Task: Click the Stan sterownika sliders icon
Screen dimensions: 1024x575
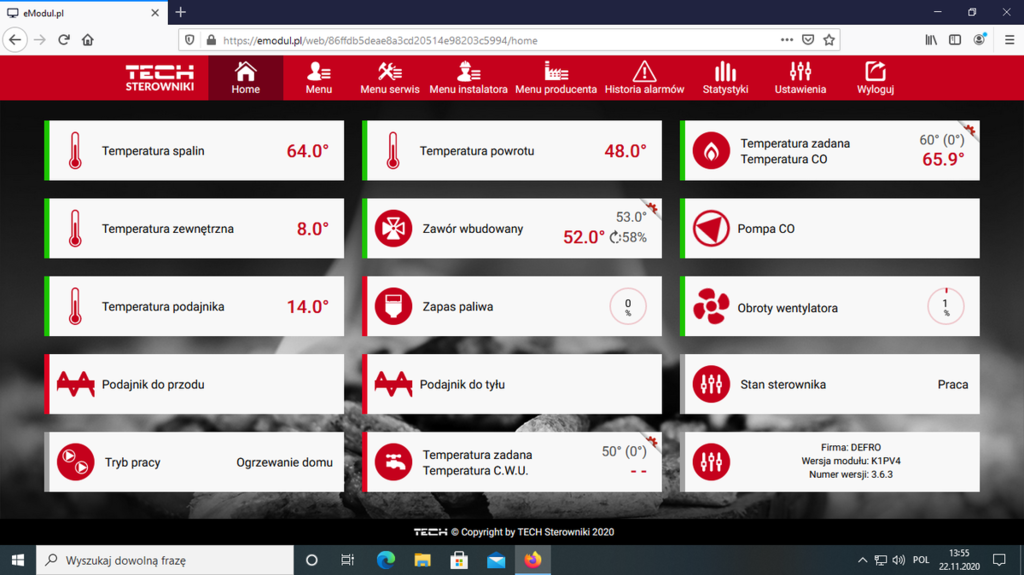Action: 711,384
